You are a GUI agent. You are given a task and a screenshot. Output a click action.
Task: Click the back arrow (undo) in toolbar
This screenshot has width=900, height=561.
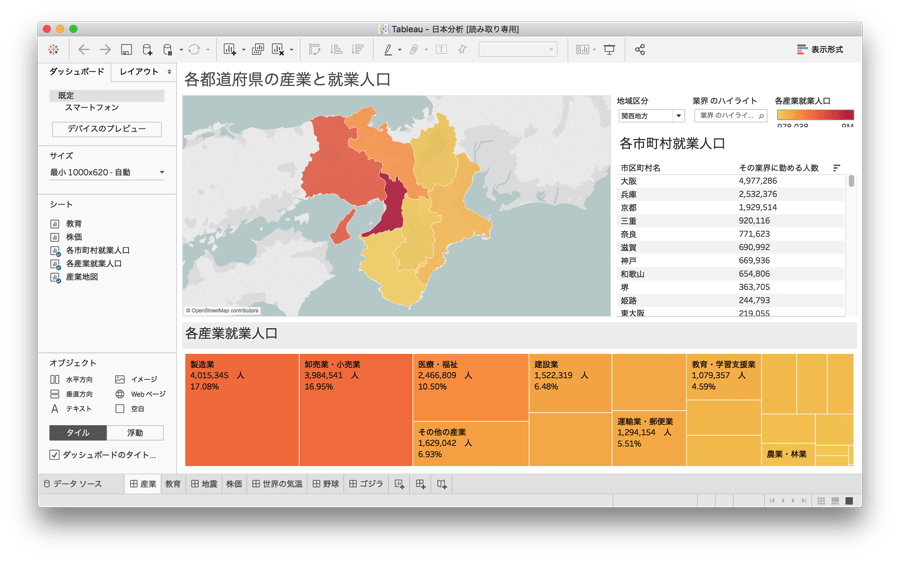84,49
